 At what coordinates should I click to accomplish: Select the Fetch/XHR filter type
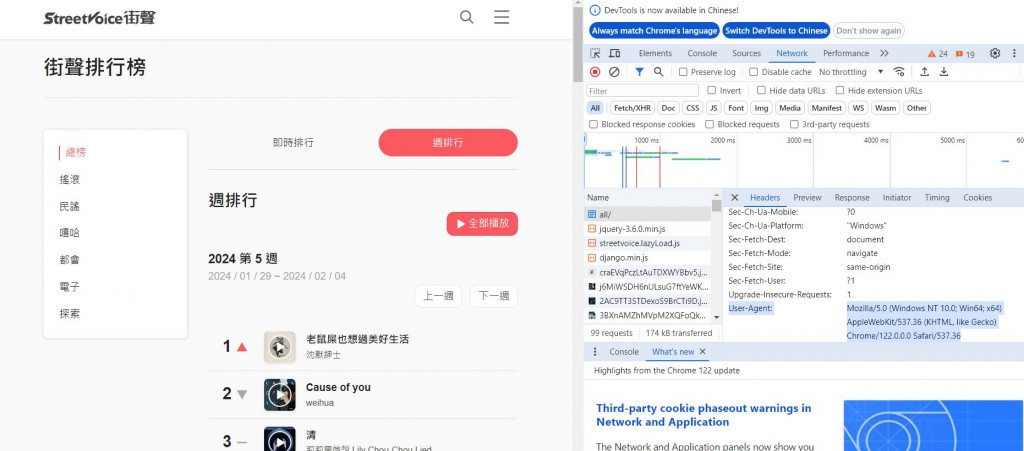click(632, 108)
